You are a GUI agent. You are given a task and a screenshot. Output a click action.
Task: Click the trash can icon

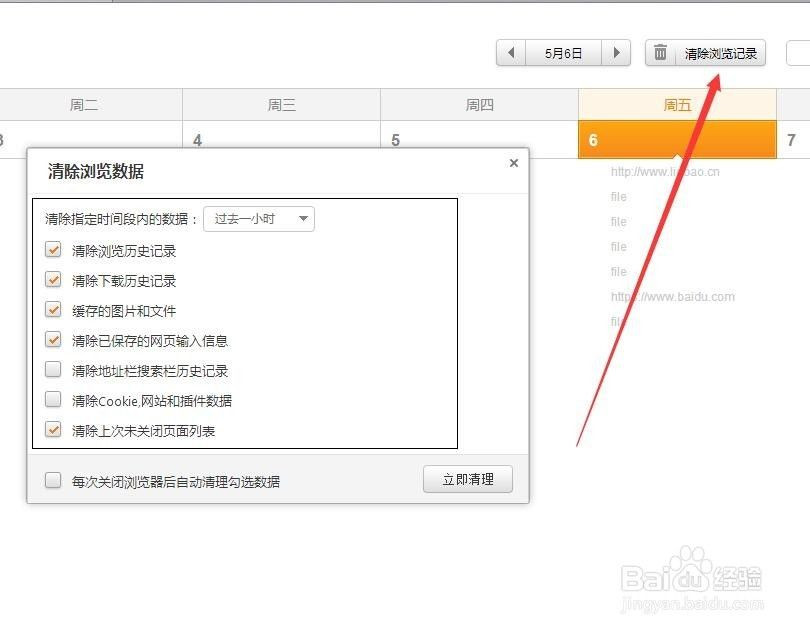coord(660,53)
